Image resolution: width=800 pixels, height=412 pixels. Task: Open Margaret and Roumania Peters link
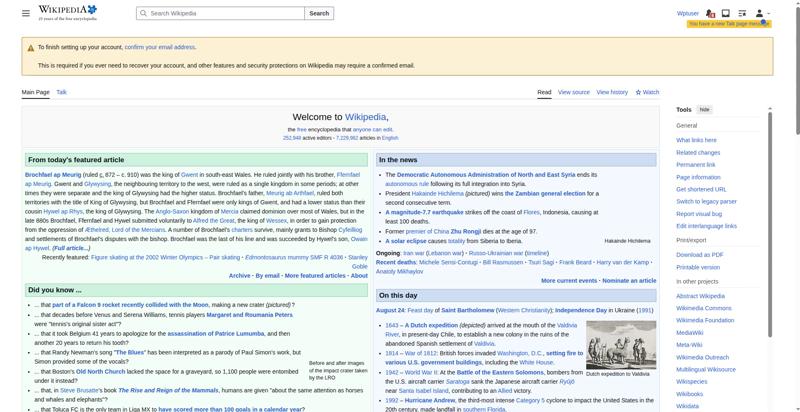coord(249,315)
